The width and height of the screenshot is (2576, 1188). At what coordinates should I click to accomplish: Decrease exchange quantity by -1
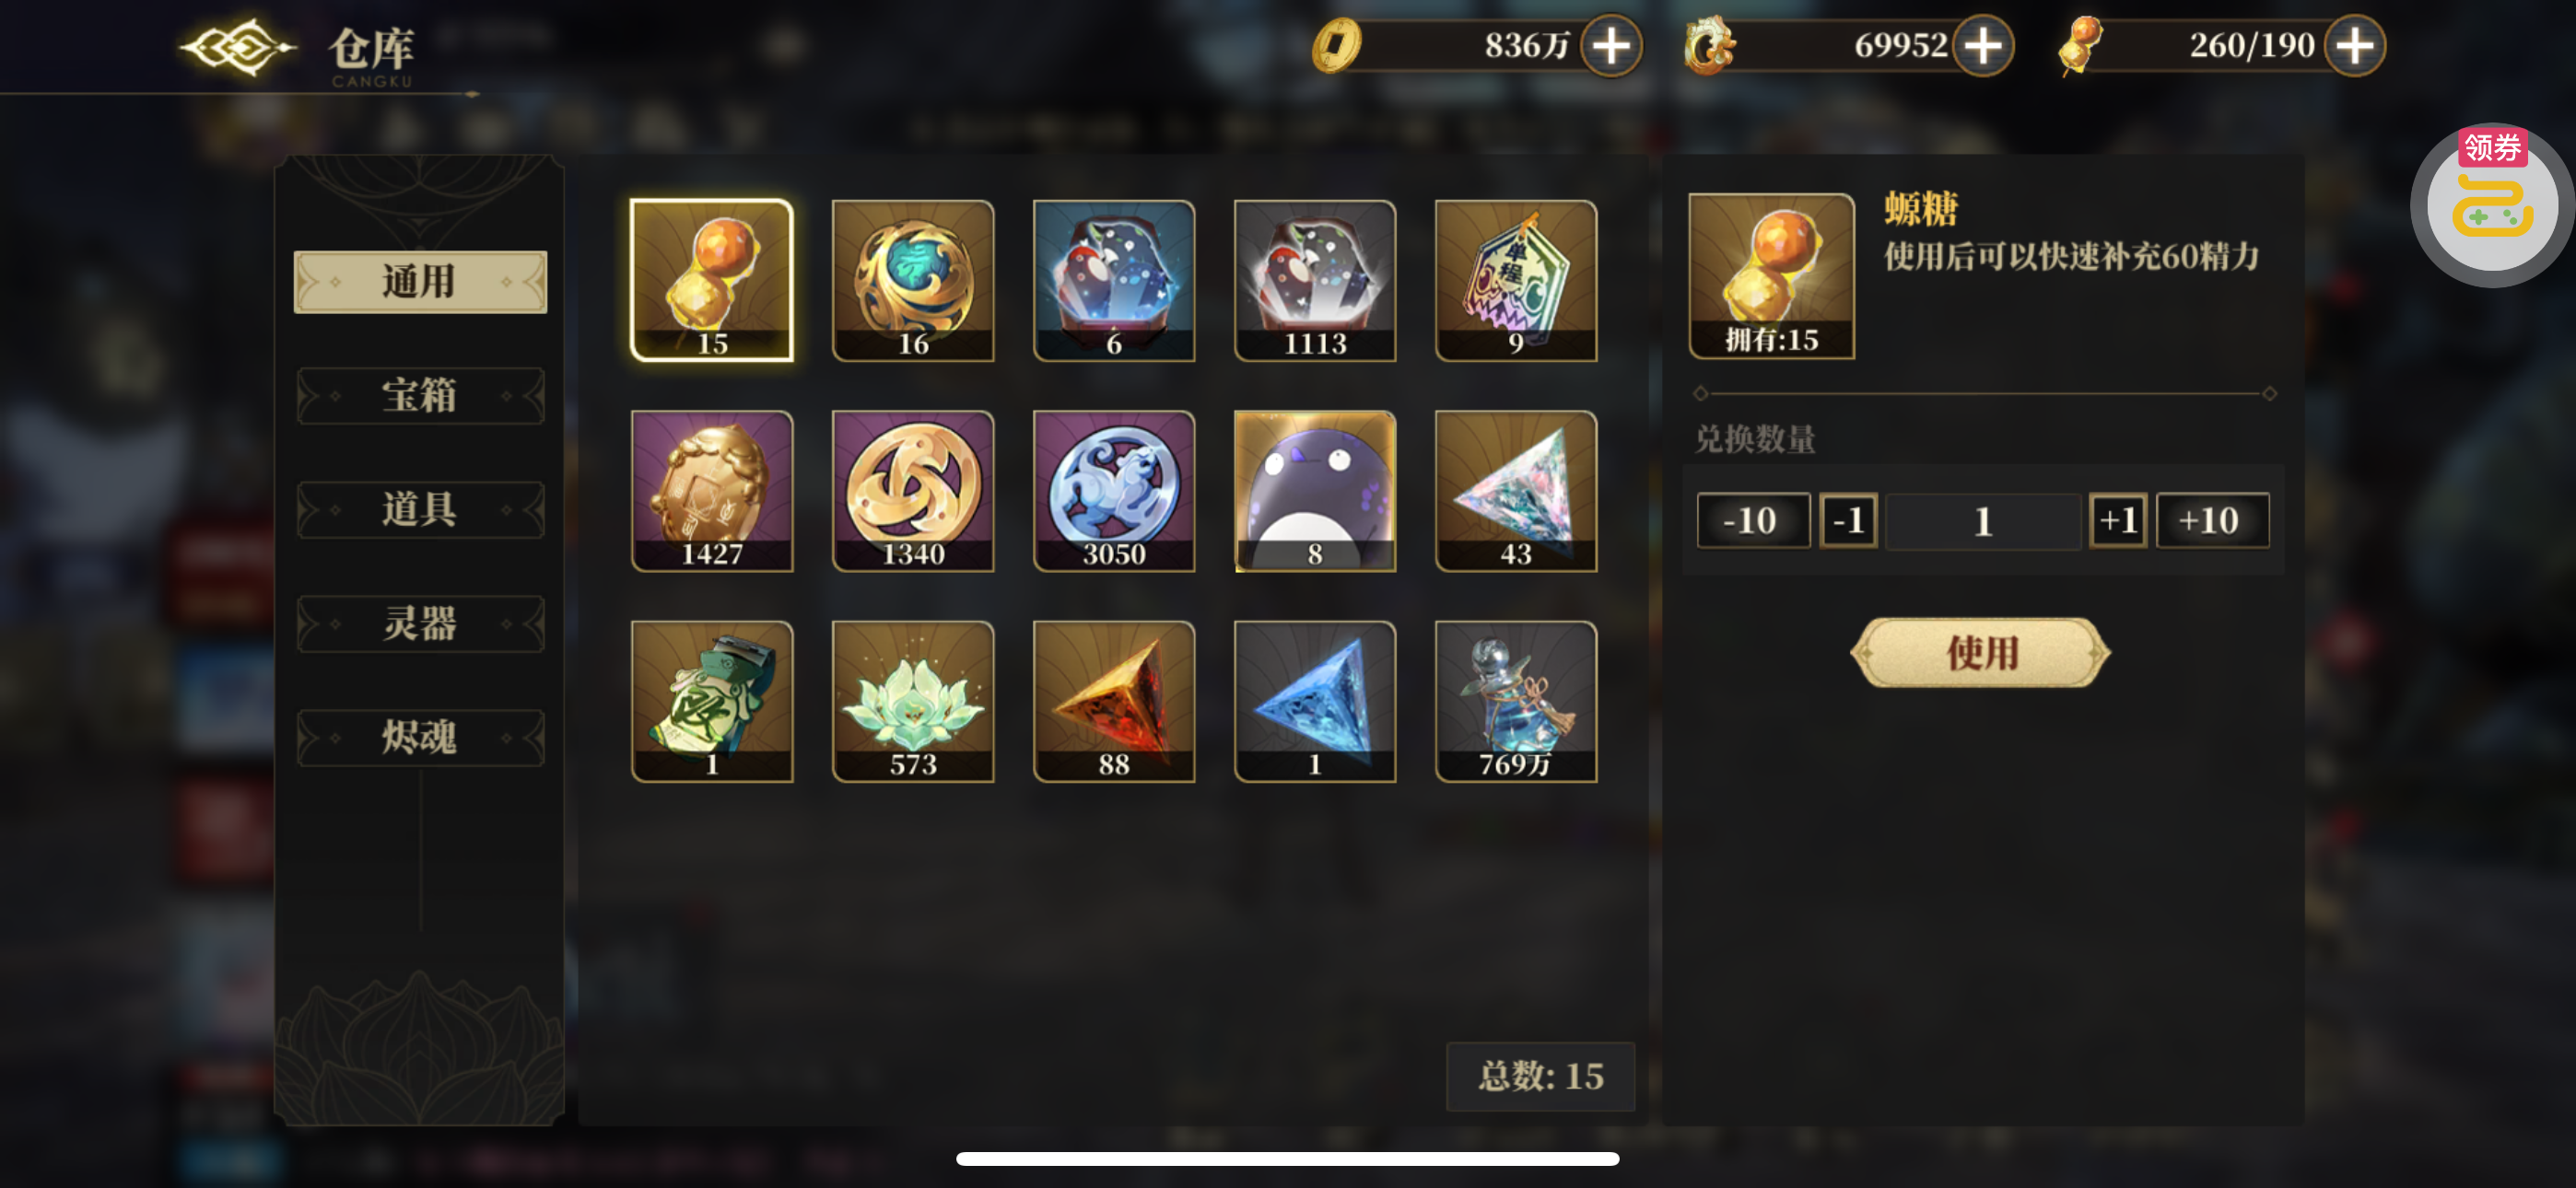coord(1848,520)
